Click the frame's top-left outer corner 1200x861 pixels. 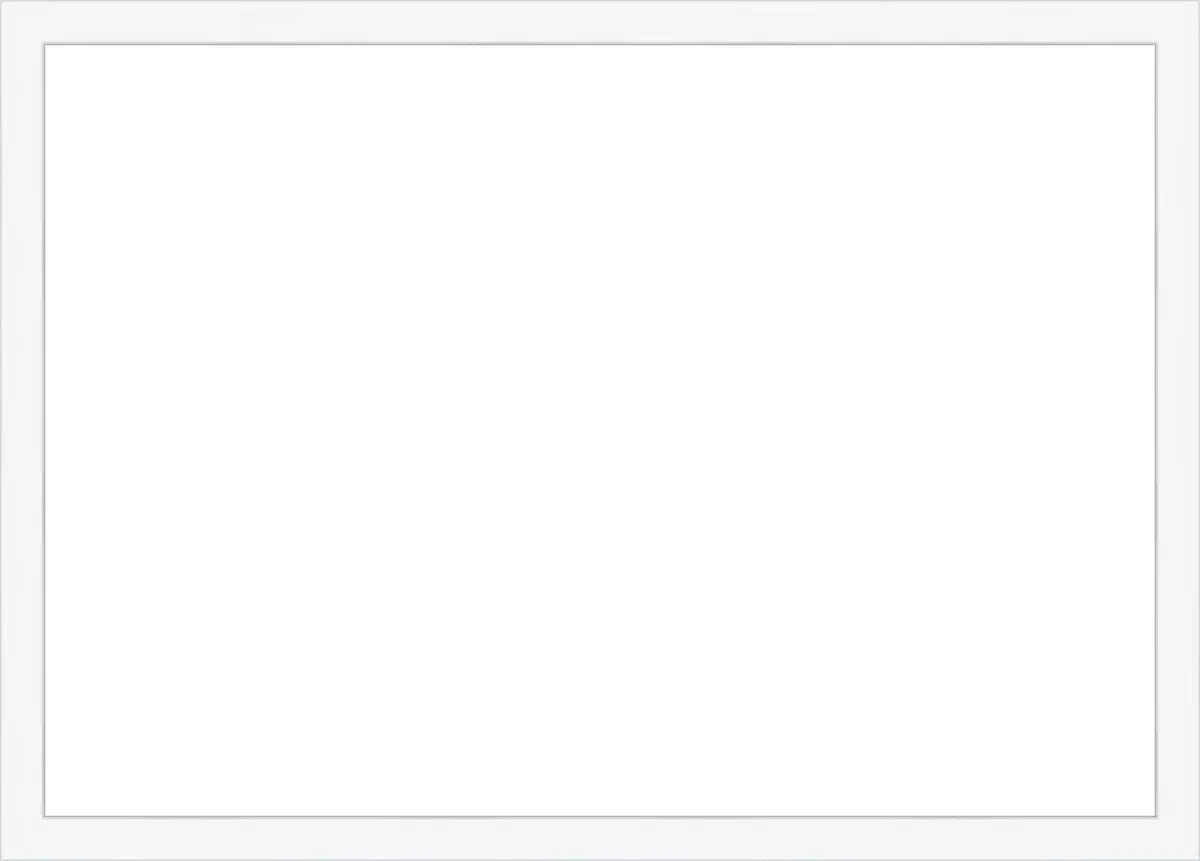point(2,2)
